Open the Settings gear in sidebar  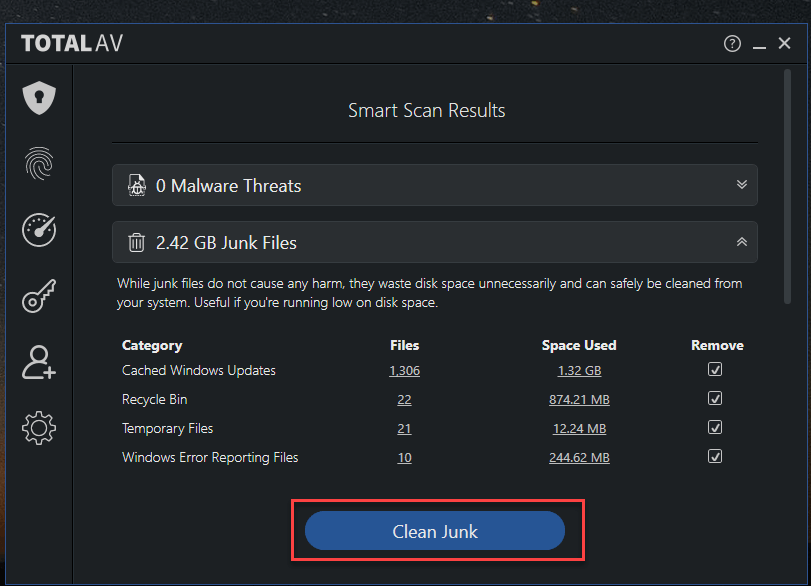[x=39, y=428]
